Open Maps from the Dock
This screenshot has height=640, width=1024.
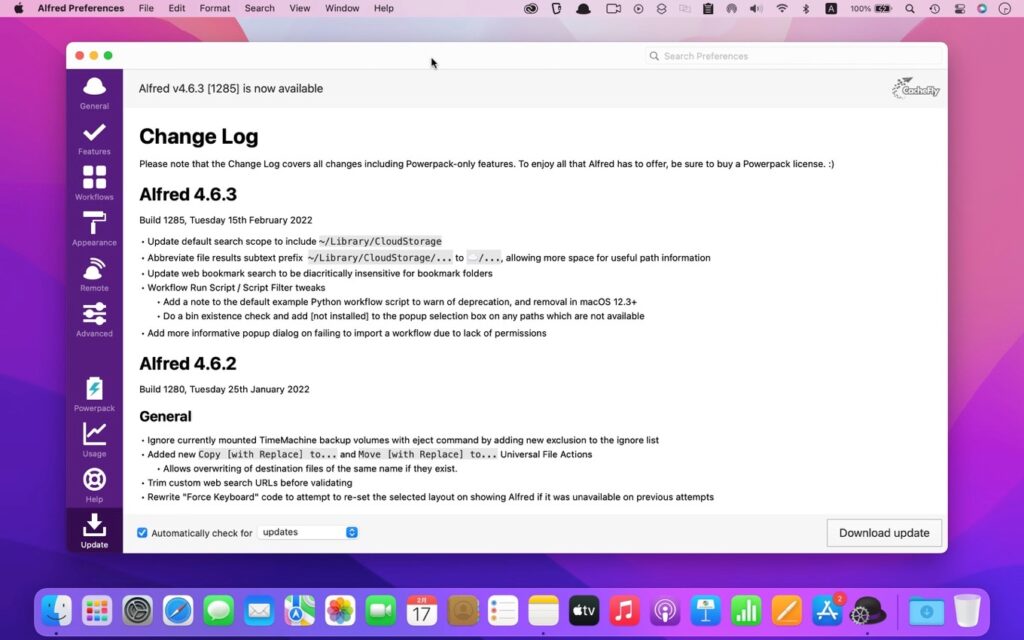pyautogui.click(x=300, y=611)
